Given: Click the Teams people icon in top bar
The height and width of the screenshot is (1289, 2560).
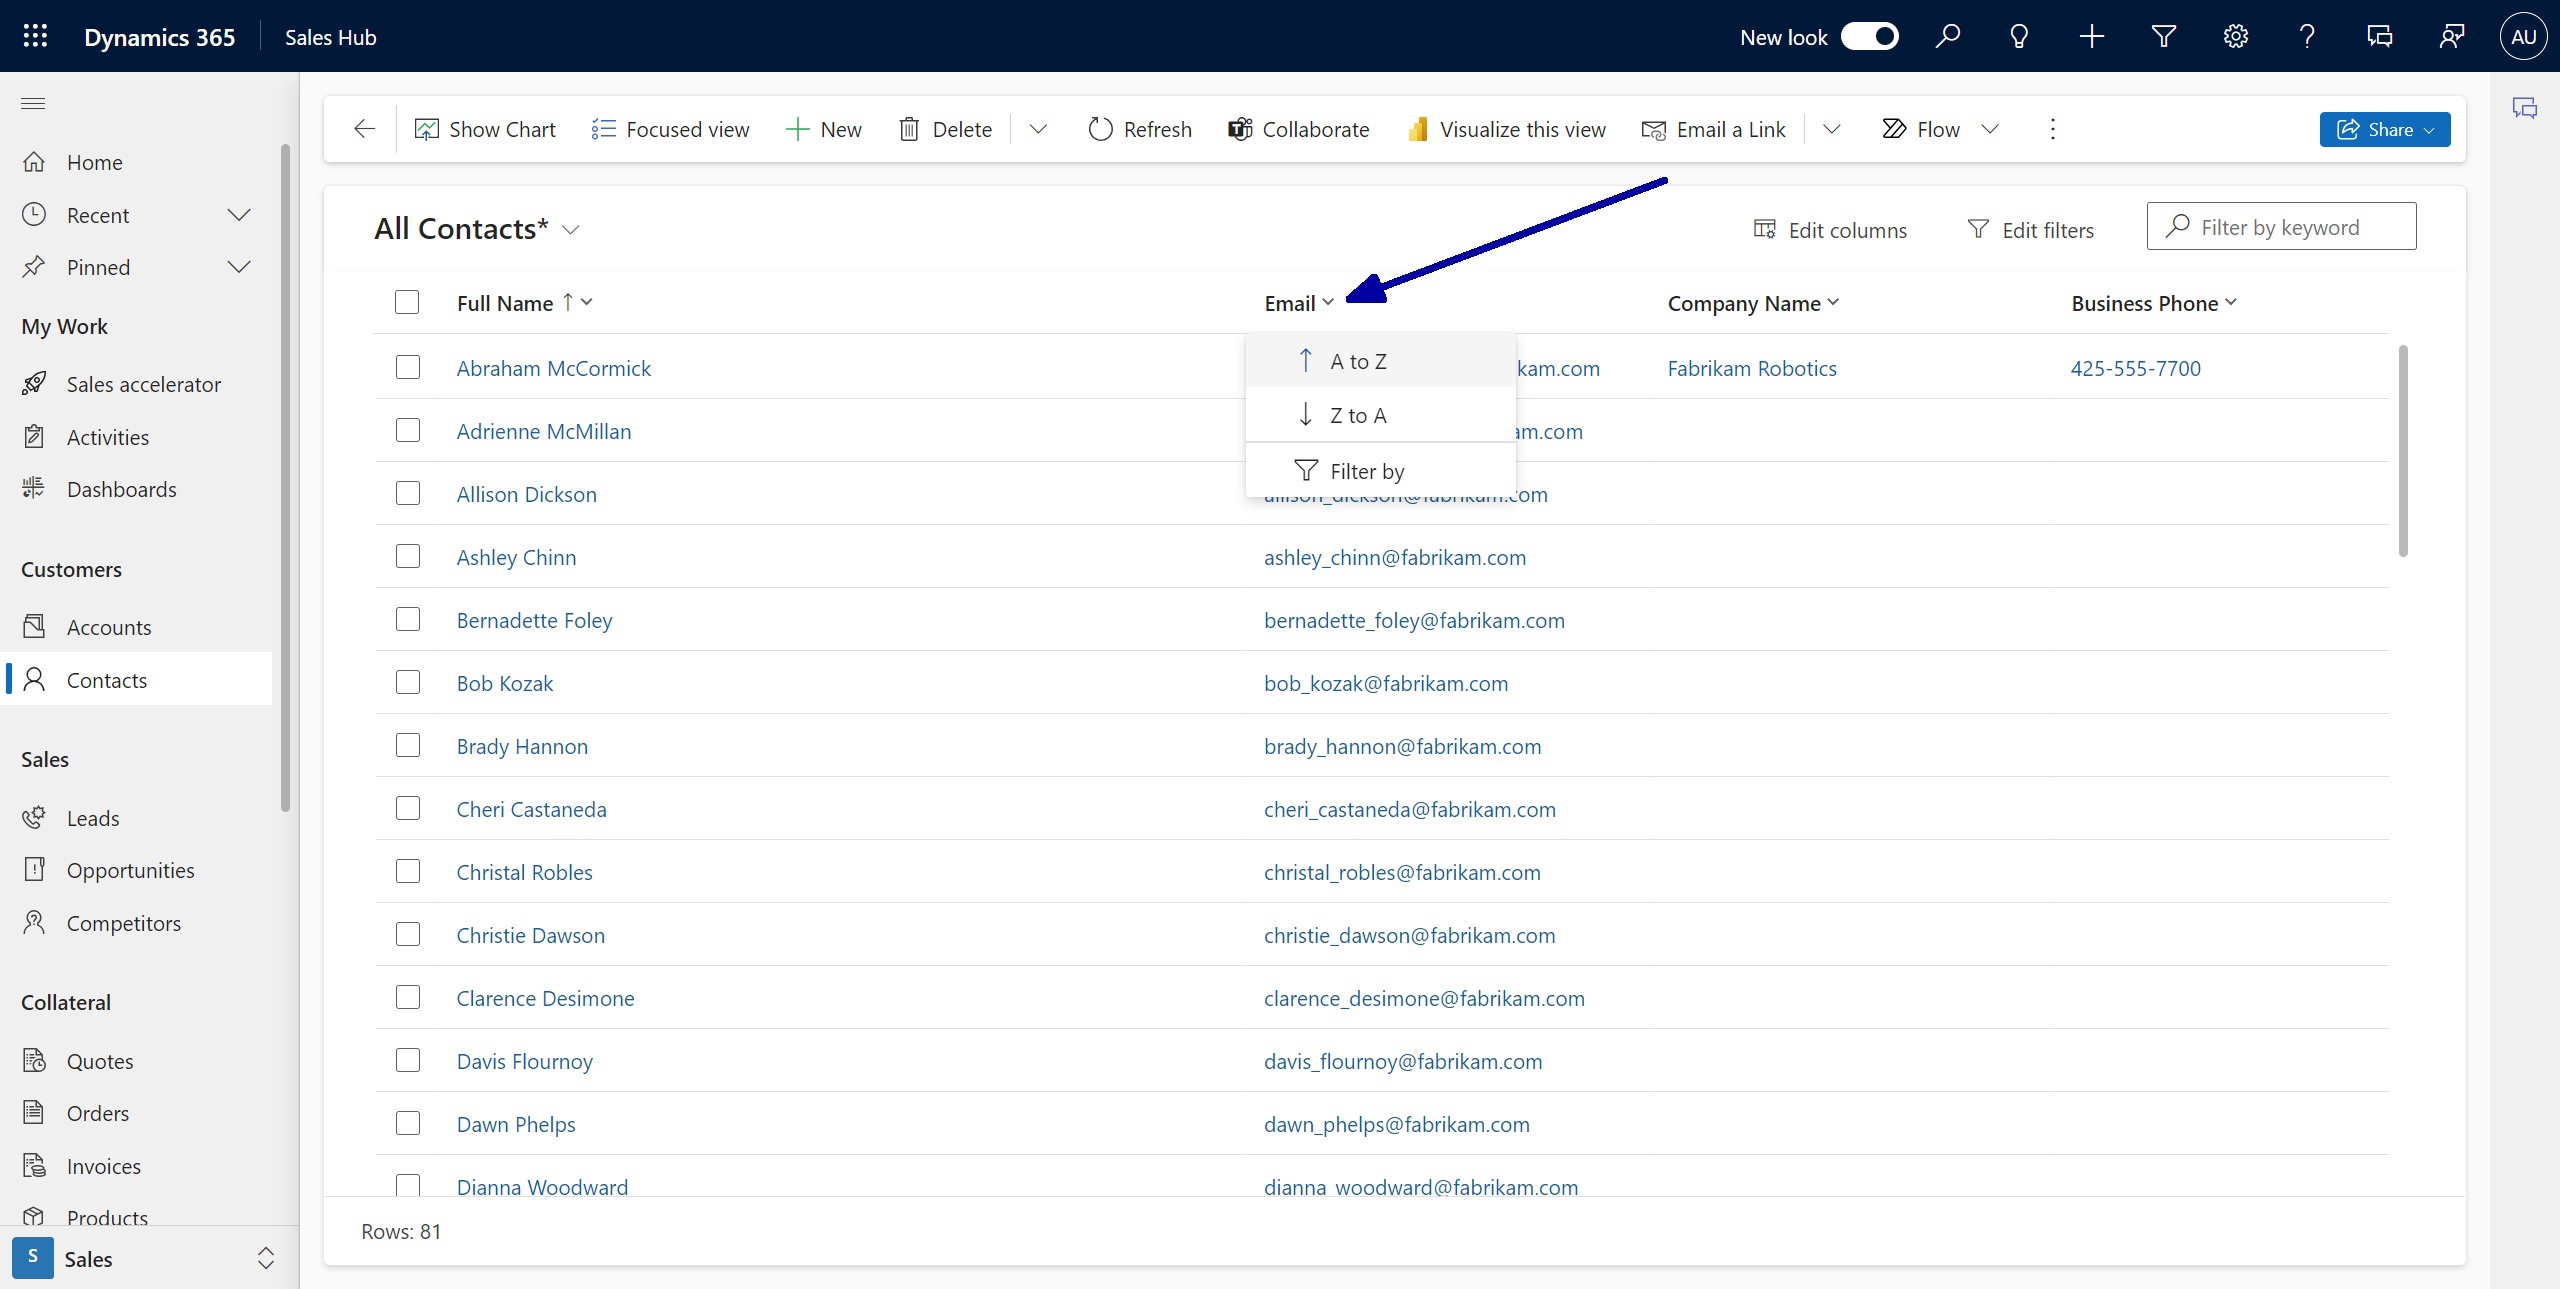Looking at the screenshot, I should [x=2451, y=37].
